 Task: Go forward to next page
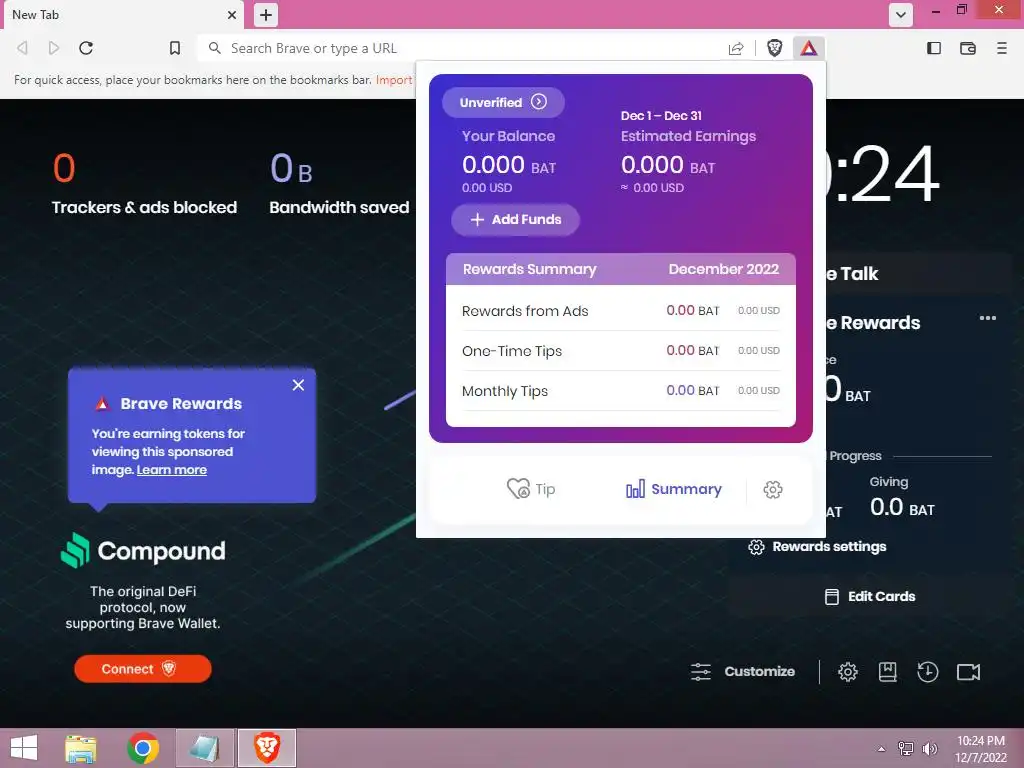coord(54,48)
